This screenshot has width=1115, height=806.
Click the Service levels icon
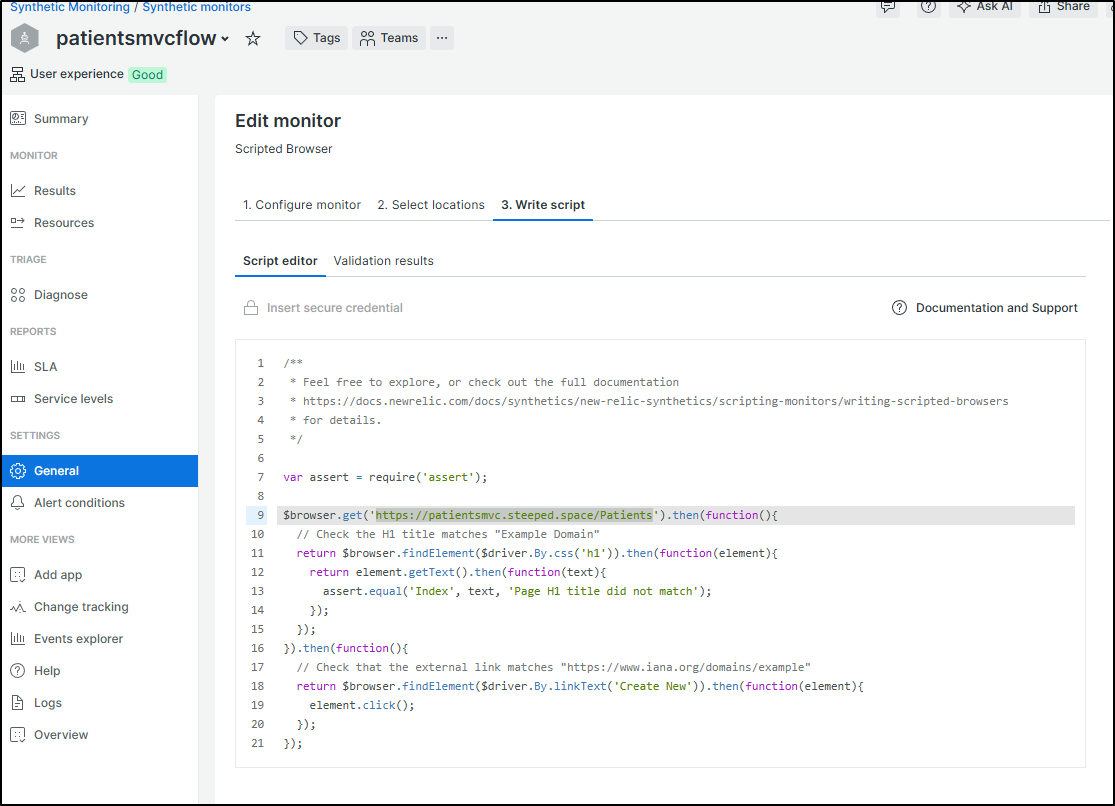(x=18, y=399)
